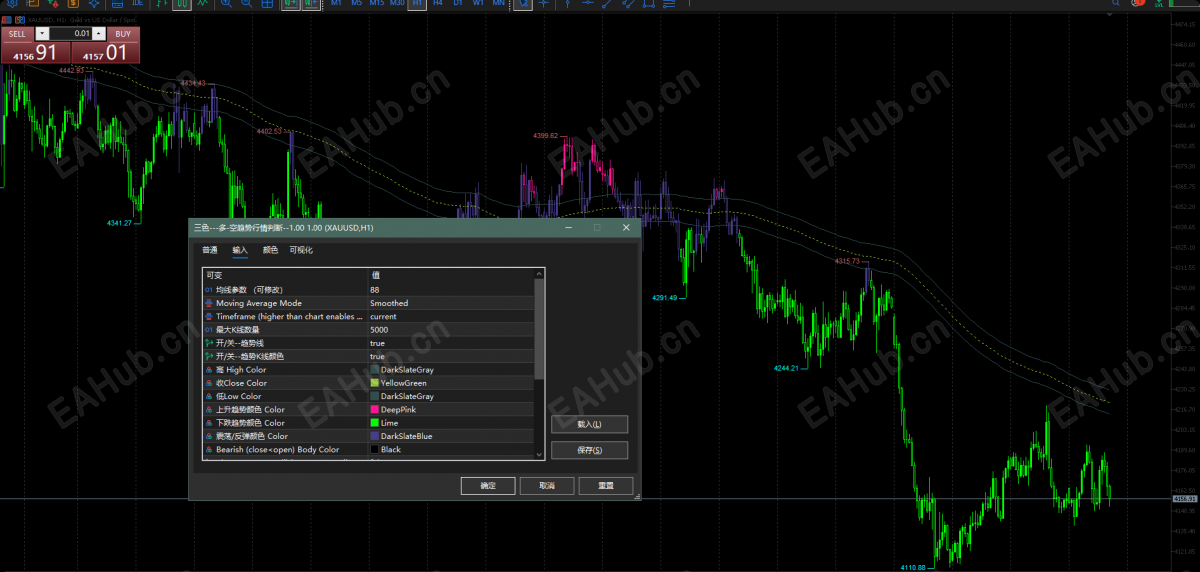The image size is (1200, 572).
Task: Set timeframe to D1
Action: coord(457,4)
